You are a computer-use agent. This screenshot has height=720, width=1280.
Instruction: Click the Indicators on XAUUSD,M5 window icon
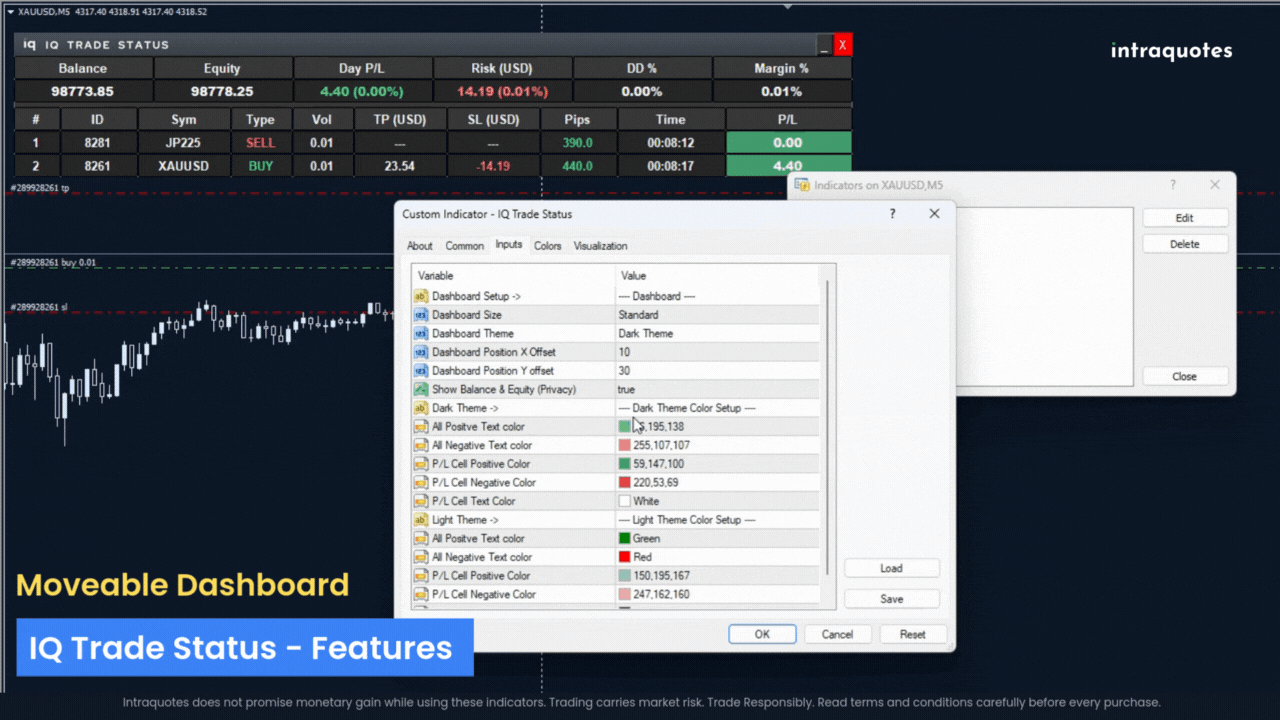click(x=802, y=185)
